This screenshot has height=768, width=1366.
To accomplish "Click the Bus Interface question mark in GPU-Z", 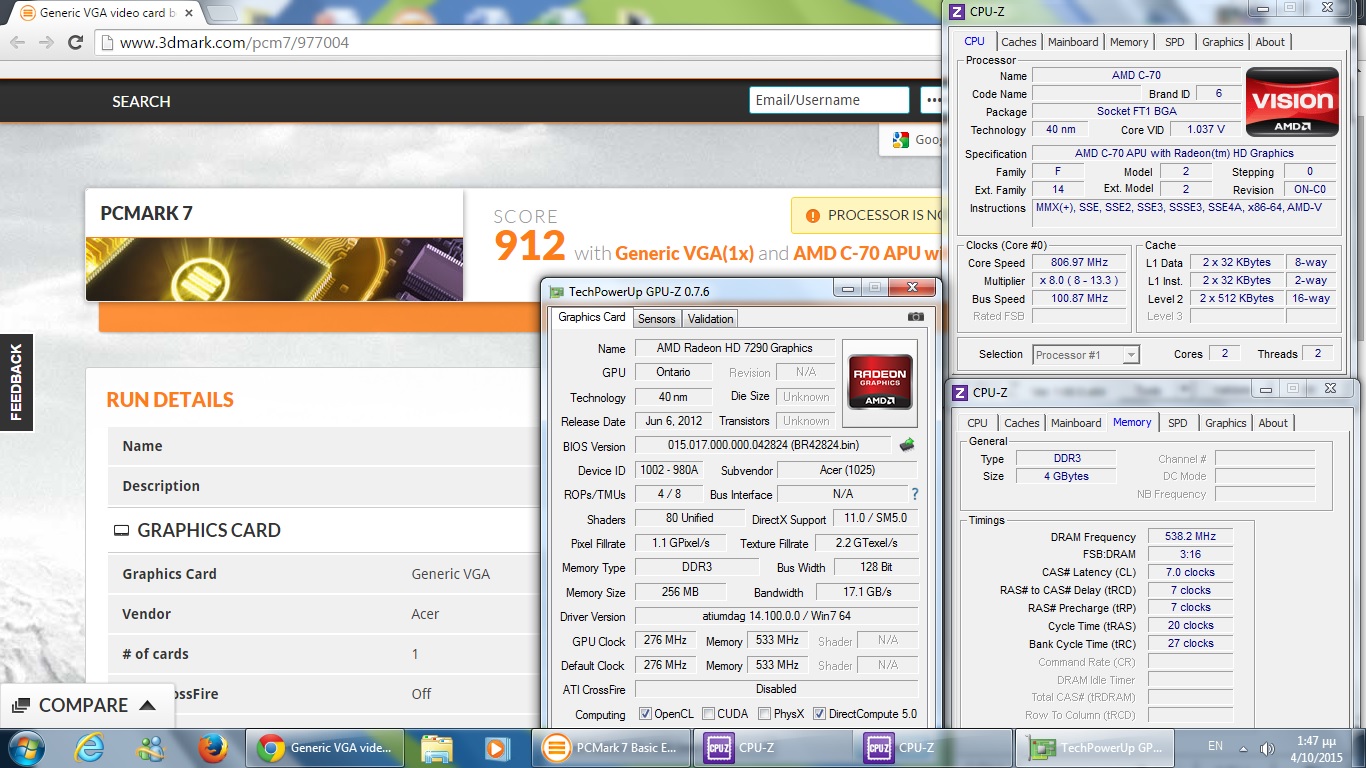I will (x=914, y=494).
